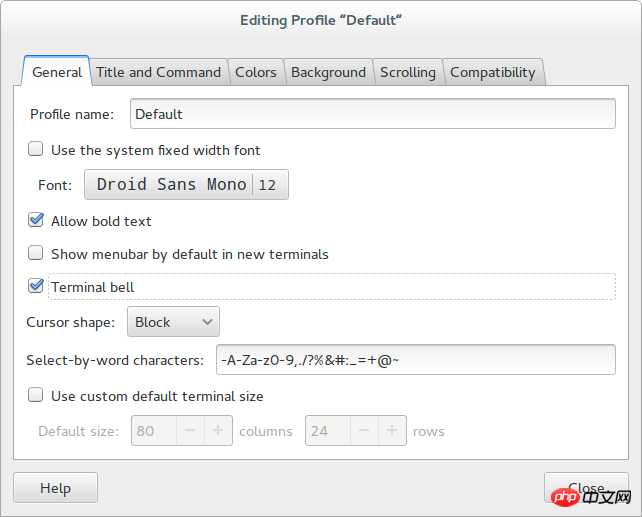Switch to the Colors tab
642x517 pixels.
[x=256, y=72]
